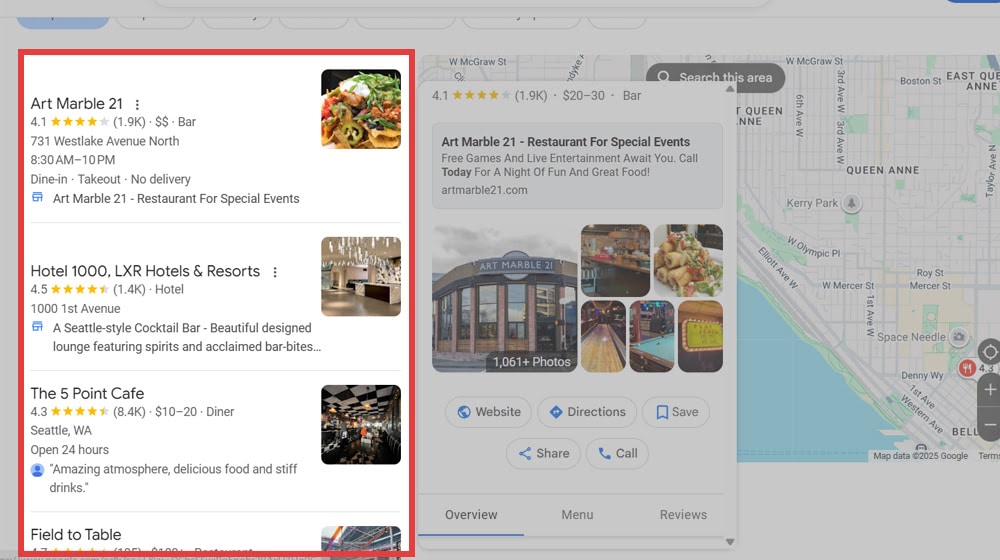Click the storefront icon beside Art Marble 21 ad text
This screenshot has width=1000, height=560.
point(38,197)
